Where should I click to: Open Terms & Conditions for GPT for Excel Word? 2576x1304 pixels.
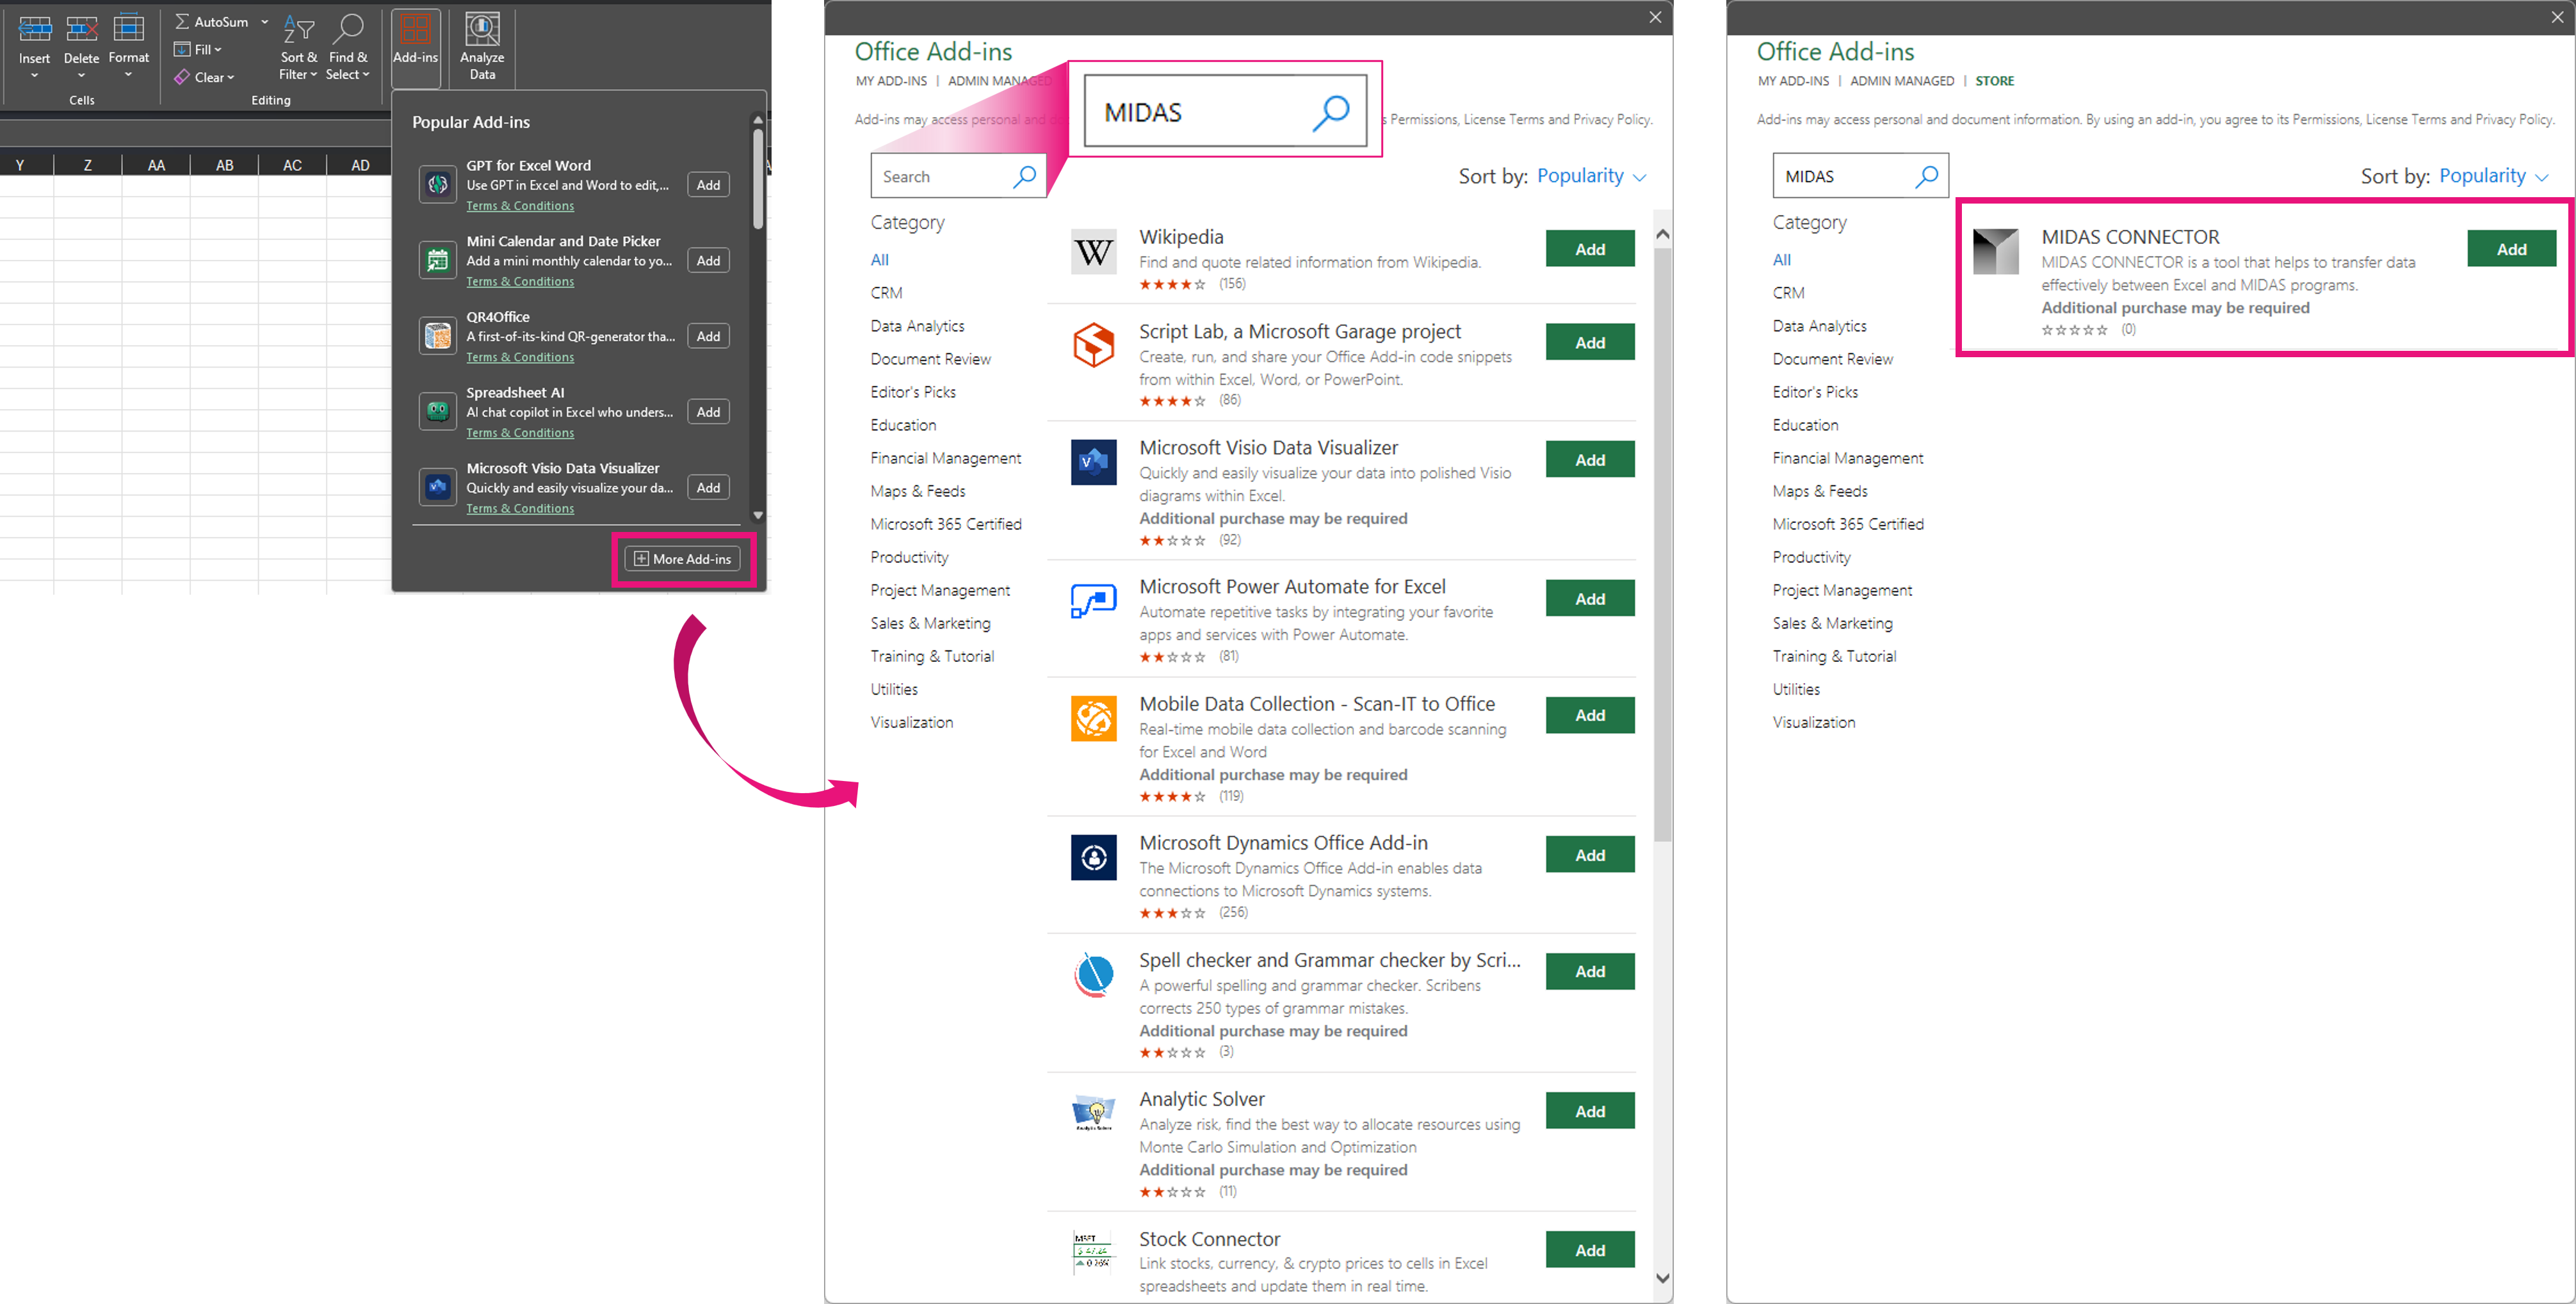(x=520, y=206)
